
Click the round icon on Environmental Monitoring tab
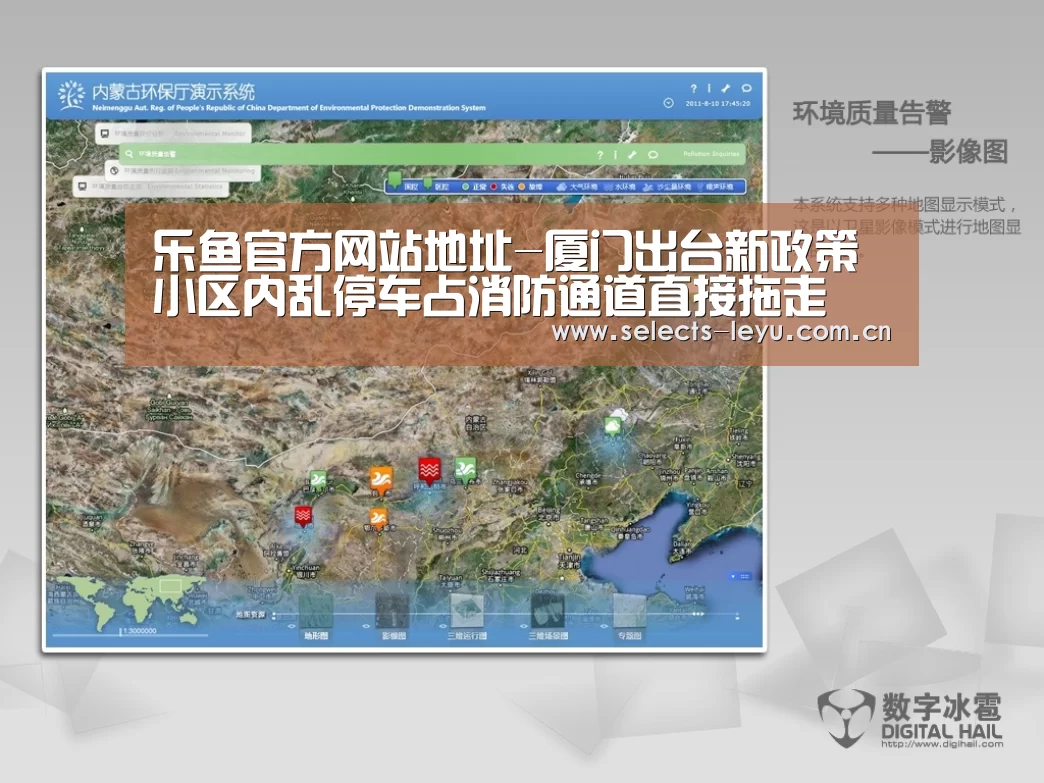[x=115, y=170]
